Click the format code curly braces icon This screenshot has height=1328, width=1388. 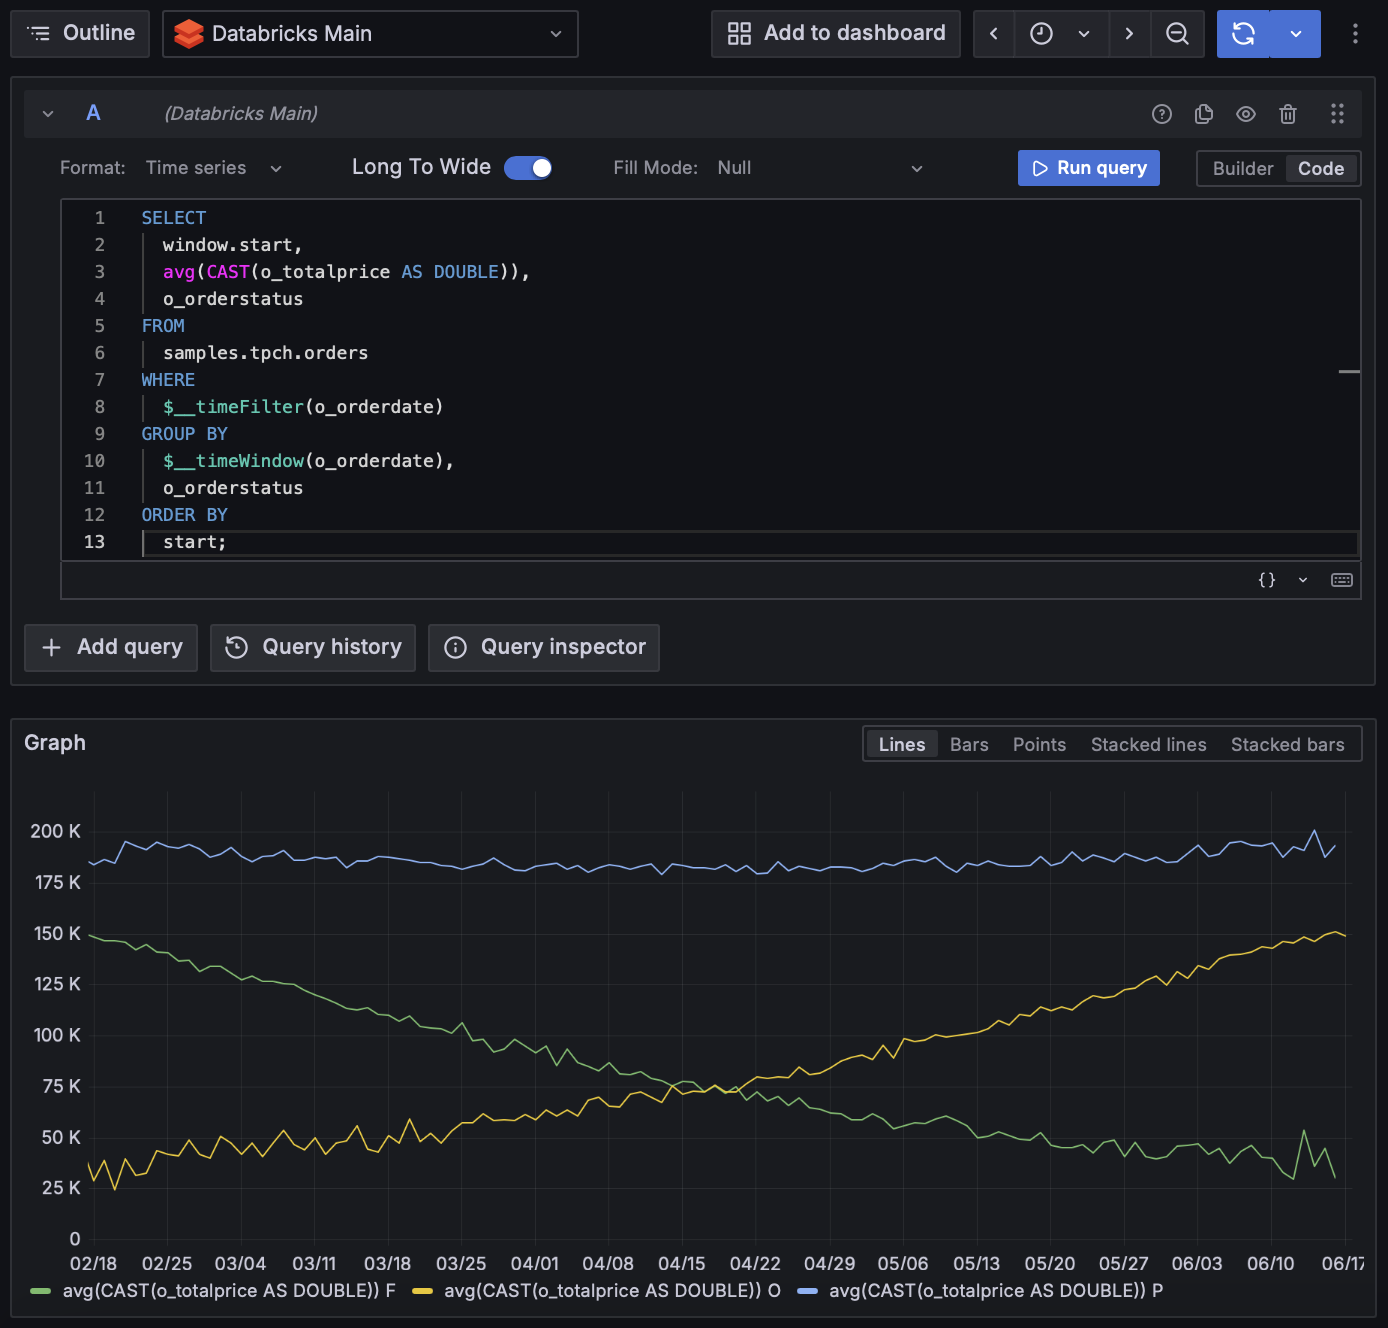coord(1267,580)
